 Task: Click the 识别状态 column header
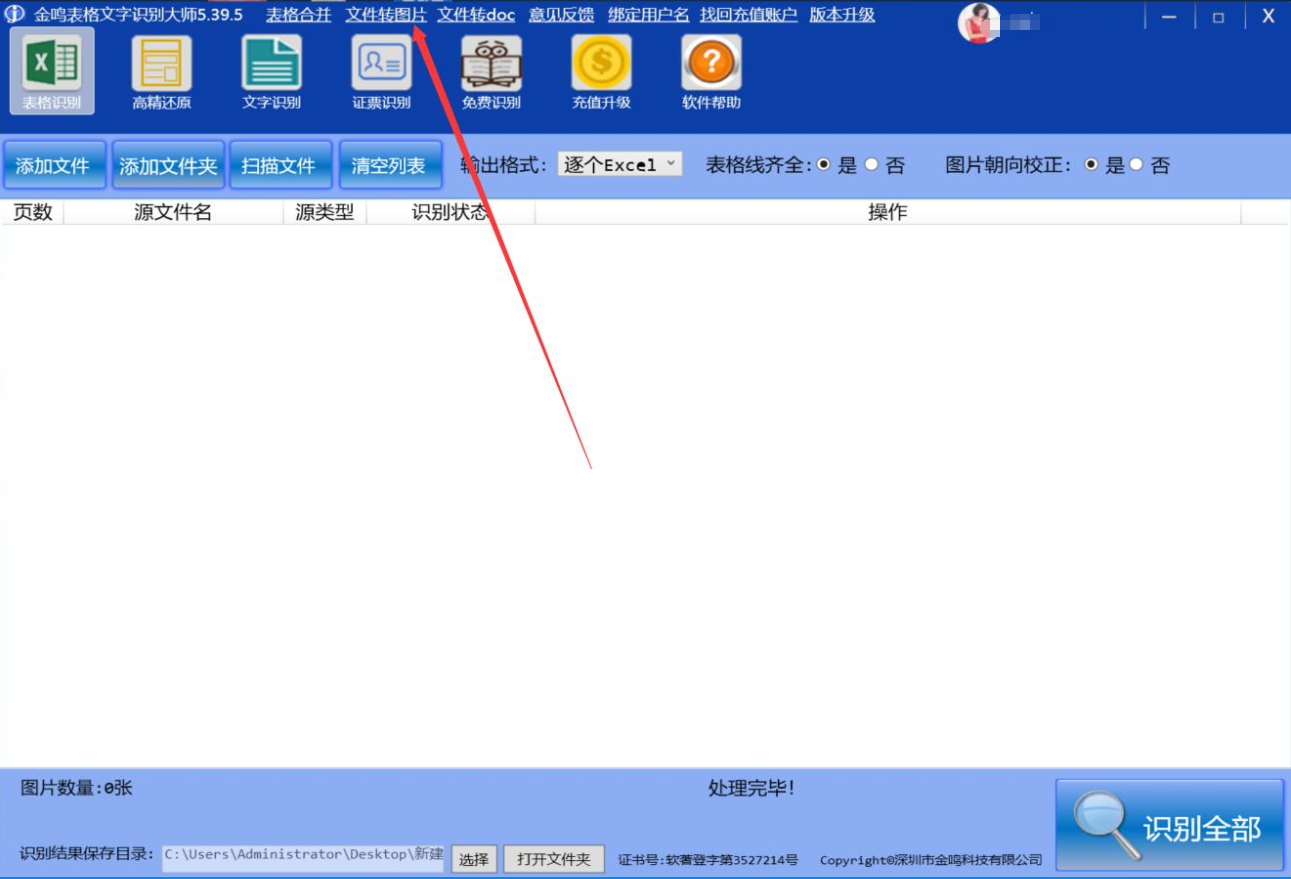click(x=451, y=212)
